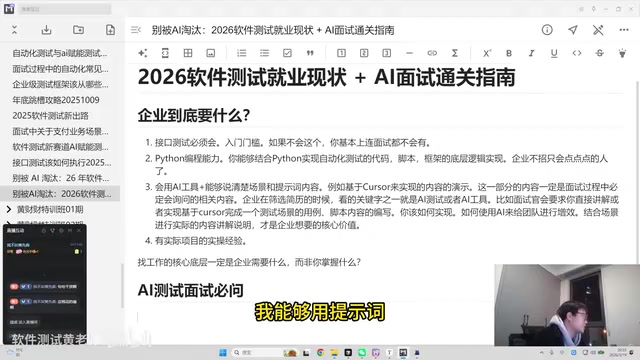Open note 软件测试新赛道AI赋能测
Image resolution: width=640 pixels, height=360 pixels.
pyautogui.click(x=60, y=147)
